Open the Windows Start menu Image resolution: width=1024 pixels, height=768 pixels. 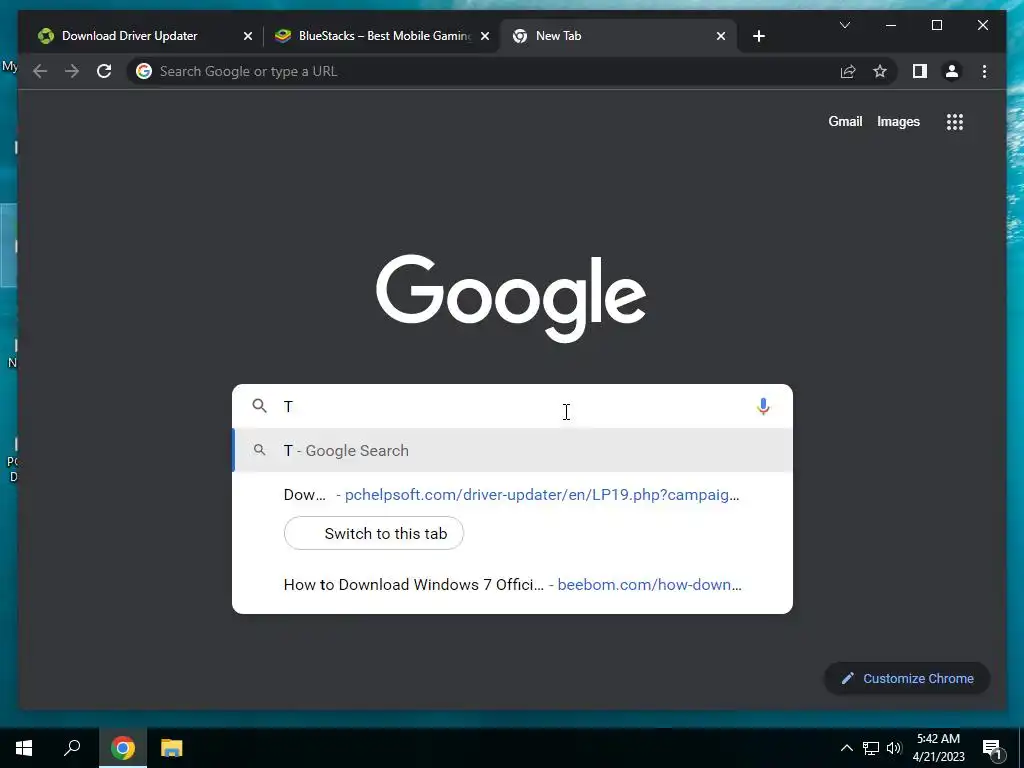coord(24,748)
